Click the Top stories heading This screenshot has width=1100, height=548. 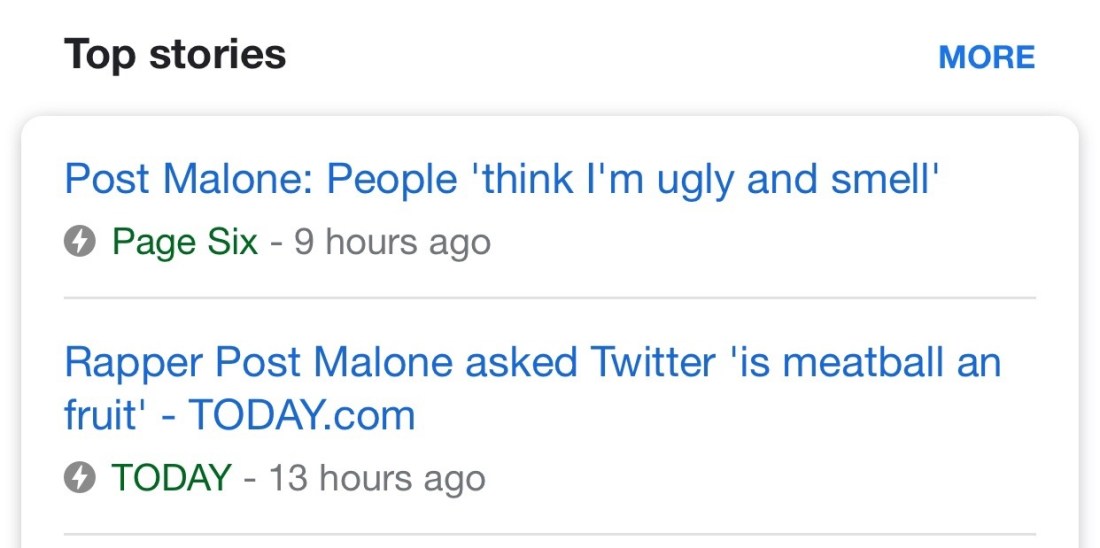pos(175,54)
